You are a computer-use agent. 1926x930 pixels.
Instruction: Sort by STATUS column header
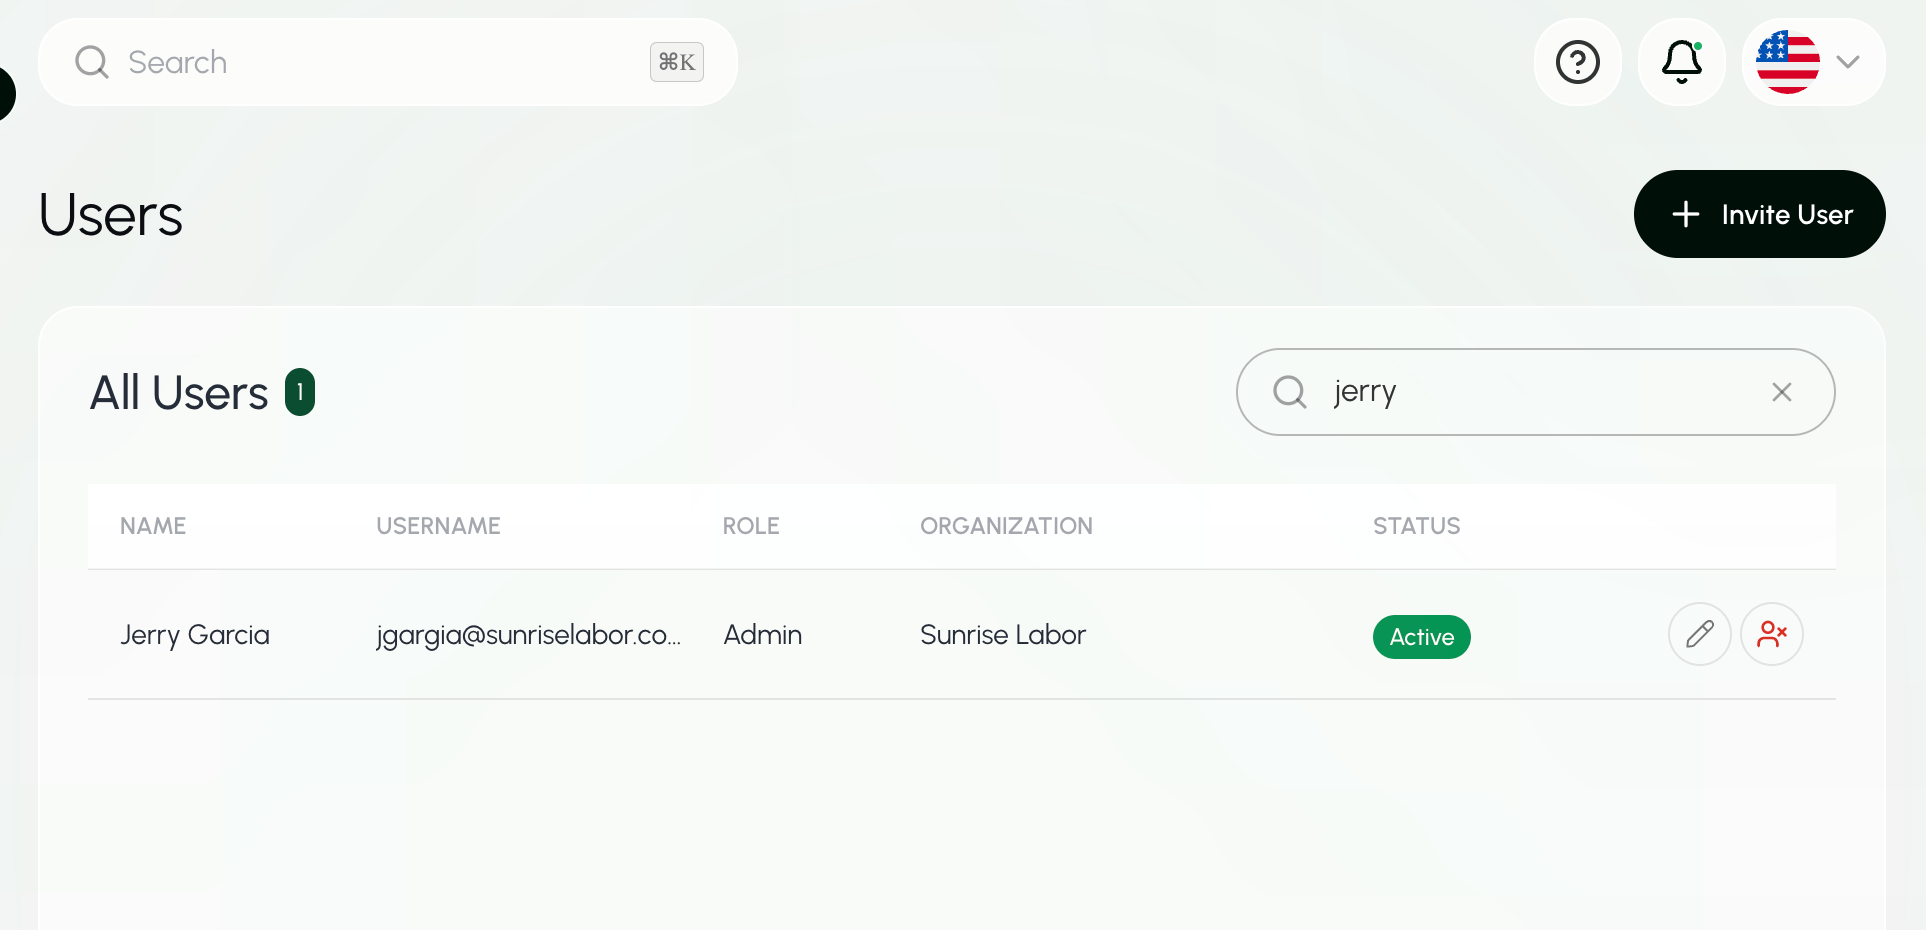tap(1416, 526)
